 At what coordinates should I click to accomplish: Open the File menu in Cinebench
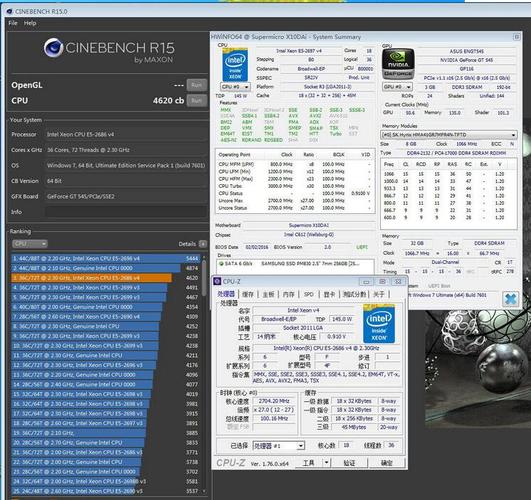click(13, 23)
